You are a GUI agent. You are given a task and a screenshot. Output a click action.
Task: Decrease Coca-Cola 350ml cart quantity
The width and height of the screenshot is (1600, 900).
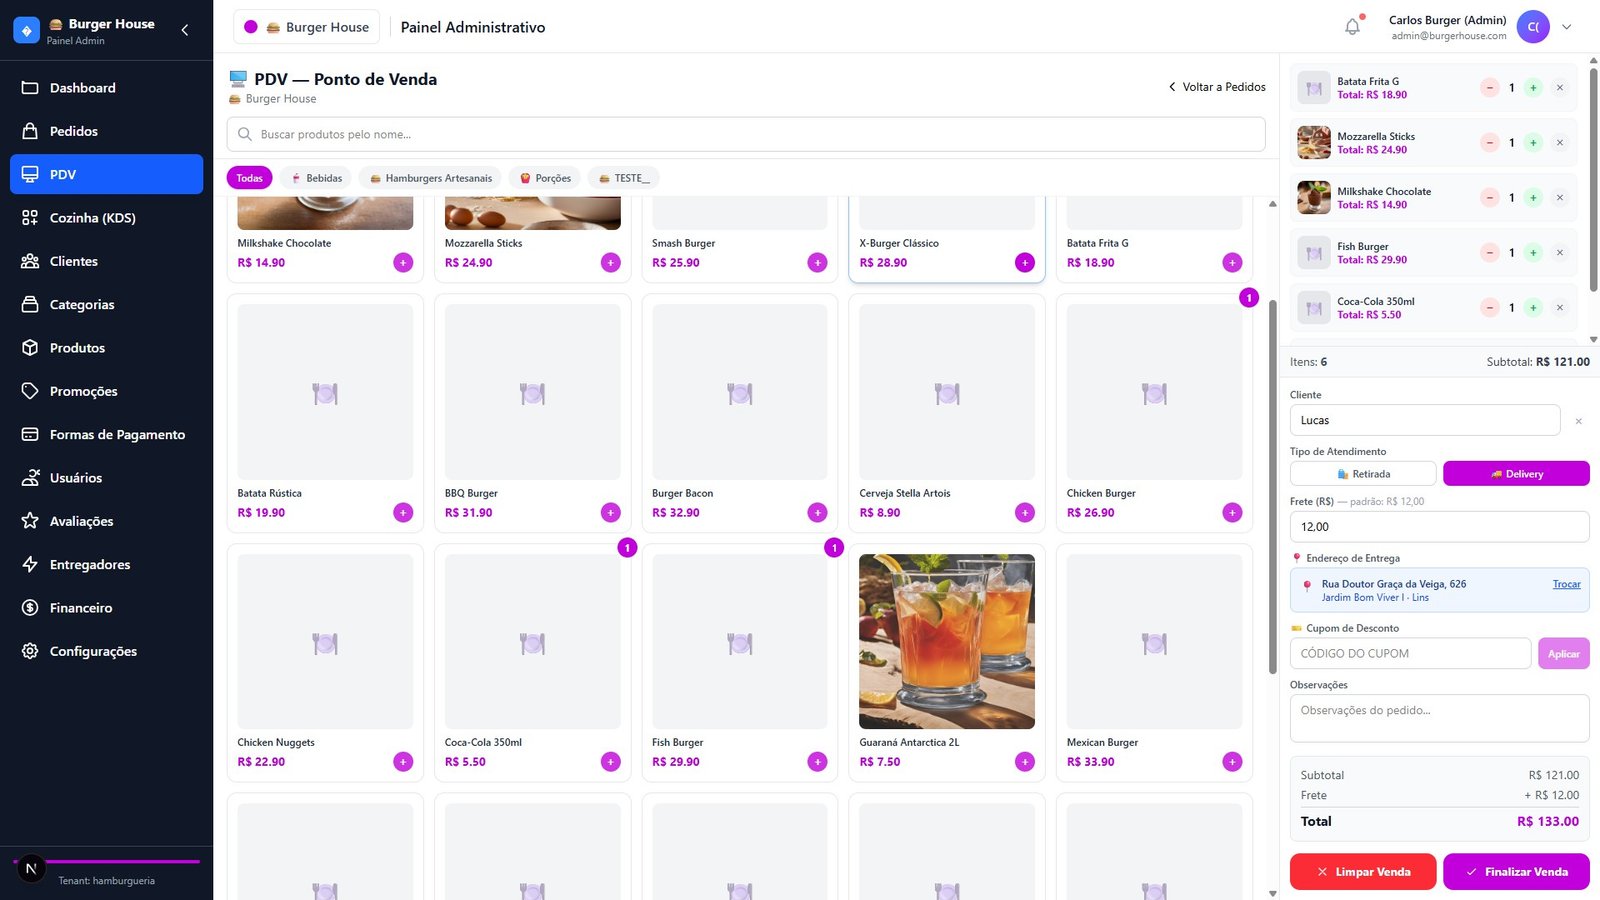pyautogui.click(x=1490, y=308)
